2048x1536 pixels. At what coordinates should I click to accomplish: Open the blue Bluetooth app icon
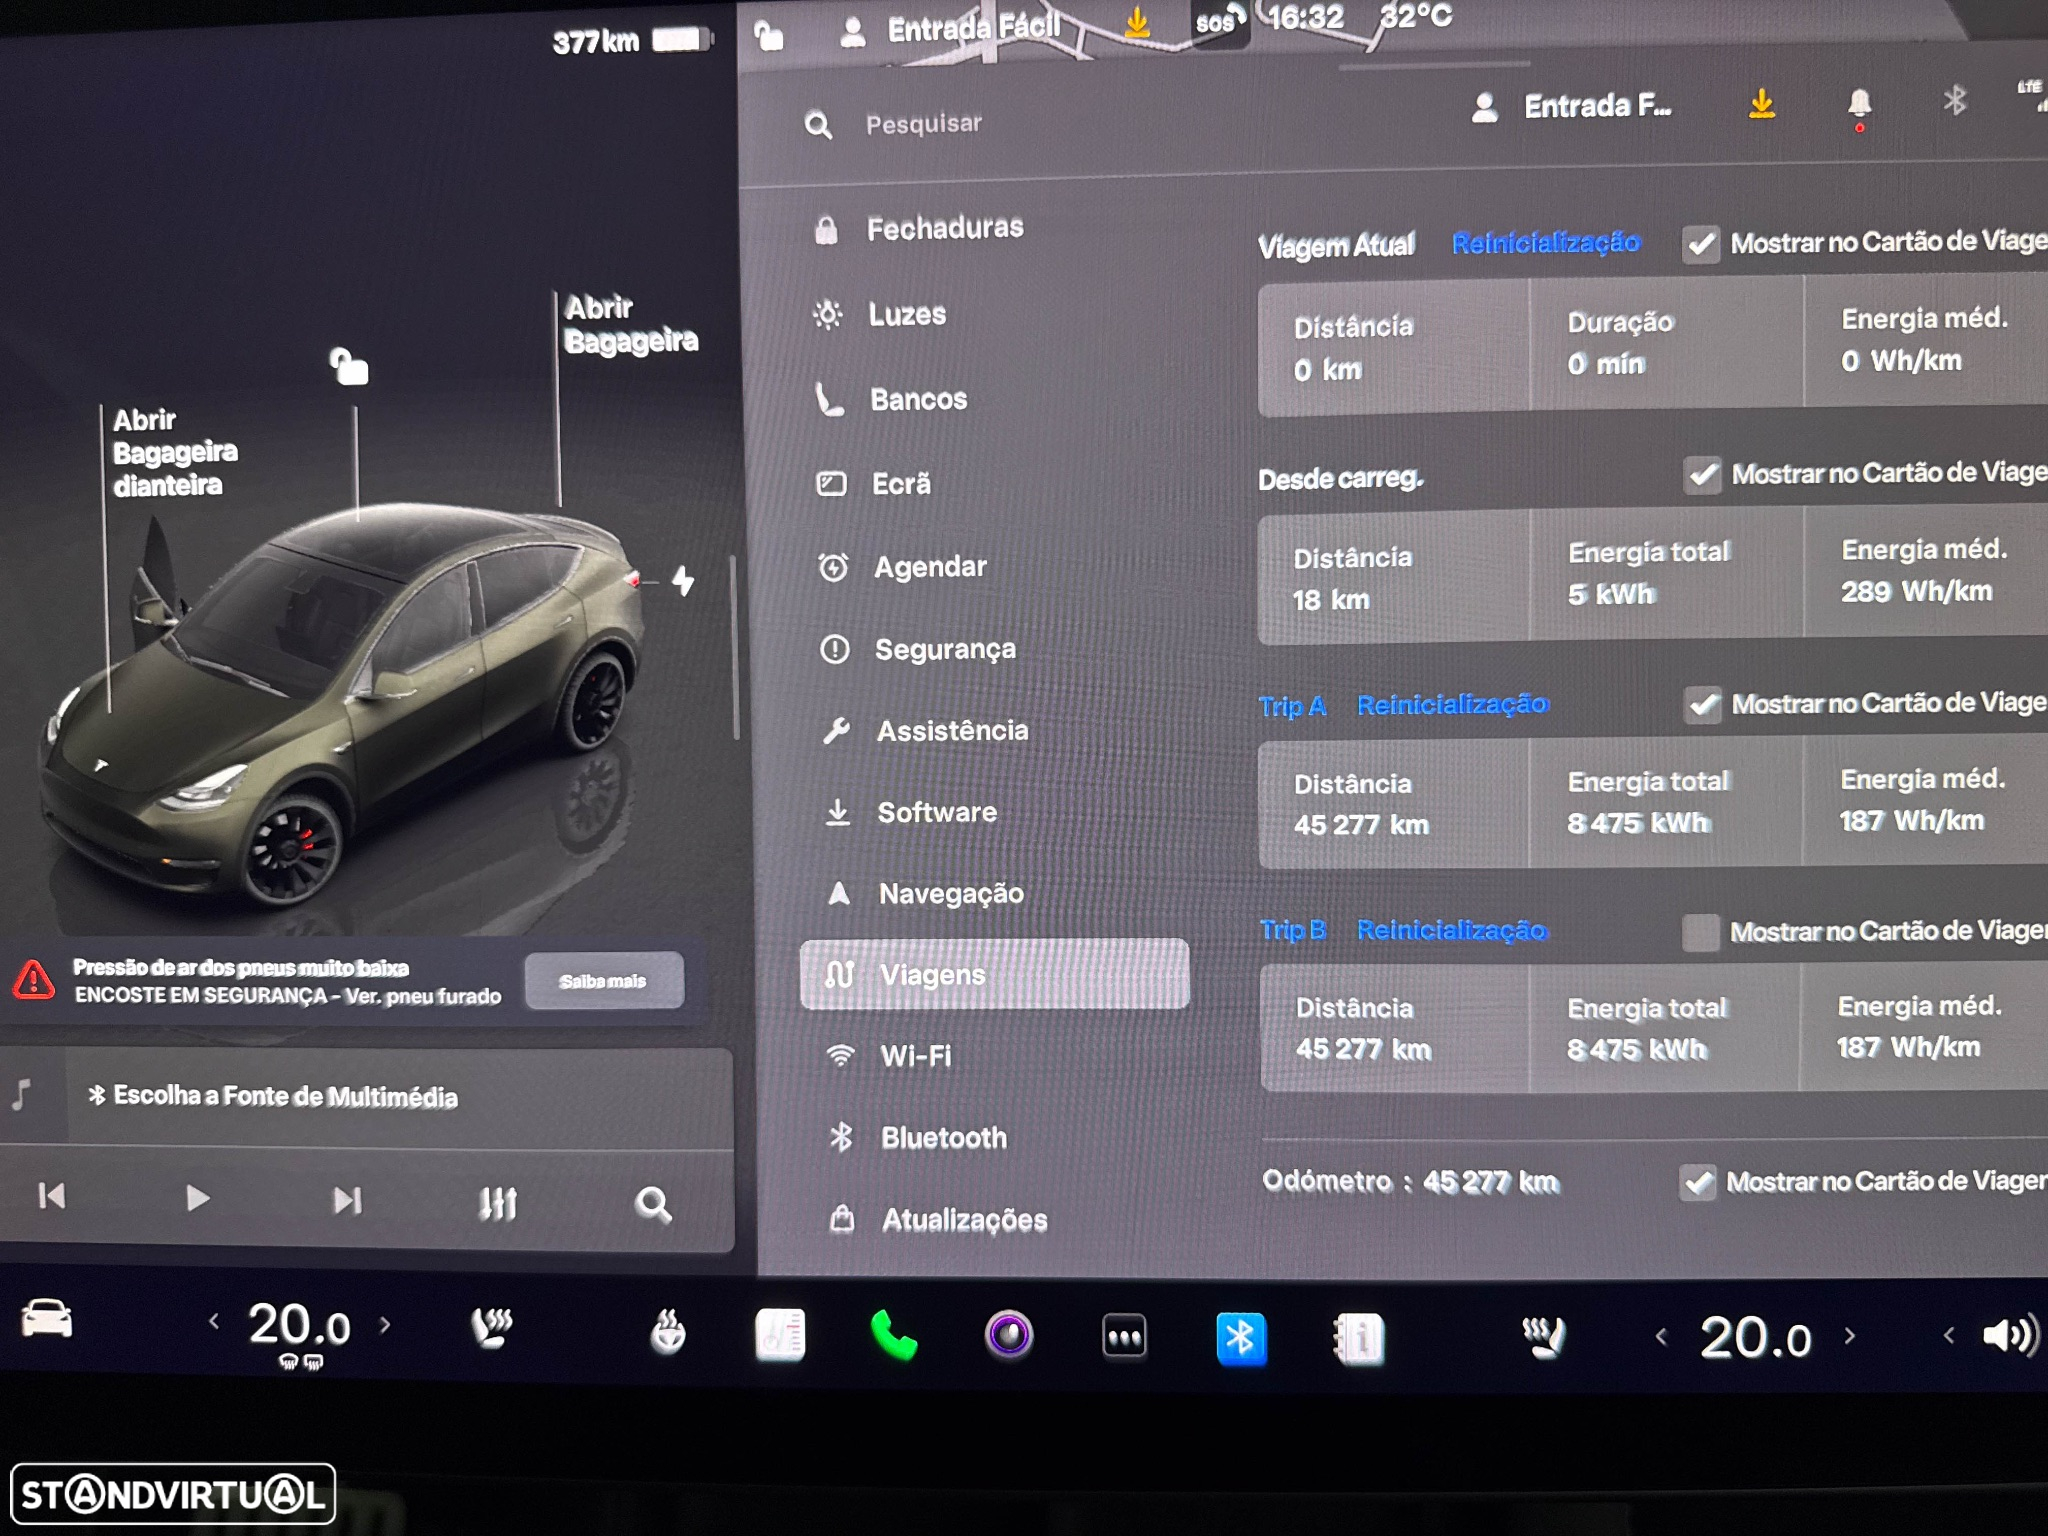[x=1241, y=1338]
